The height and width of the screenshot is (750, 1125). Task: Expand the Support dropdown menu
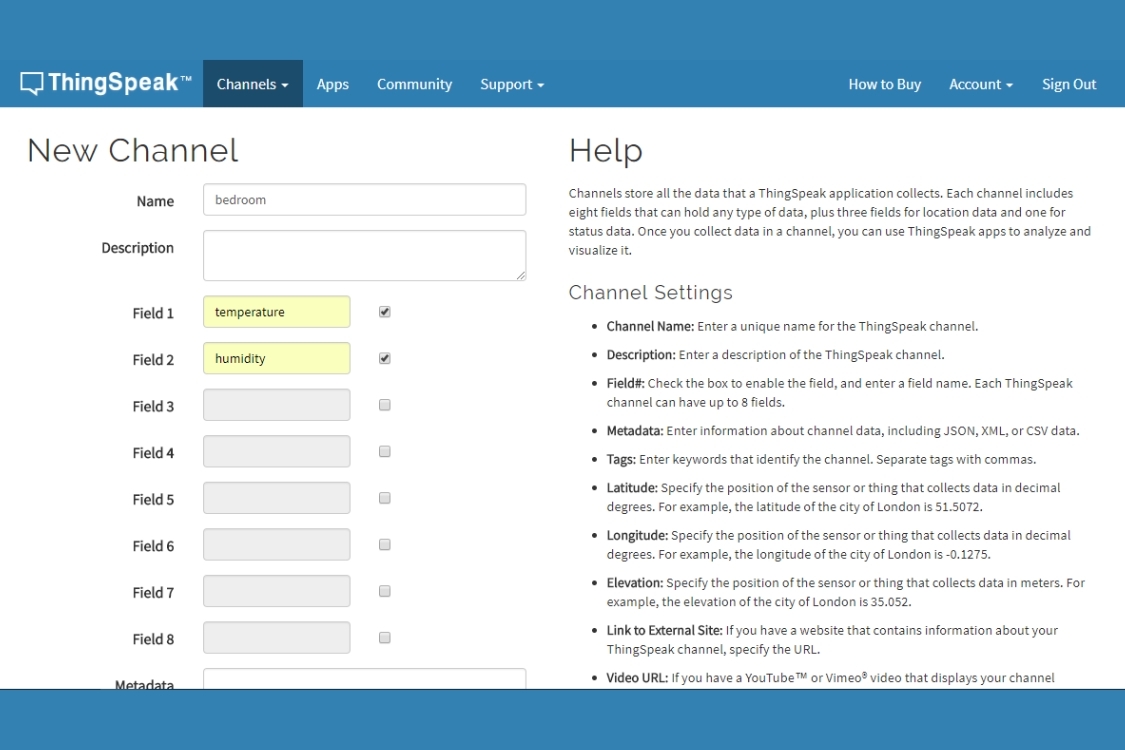(512, 84)
